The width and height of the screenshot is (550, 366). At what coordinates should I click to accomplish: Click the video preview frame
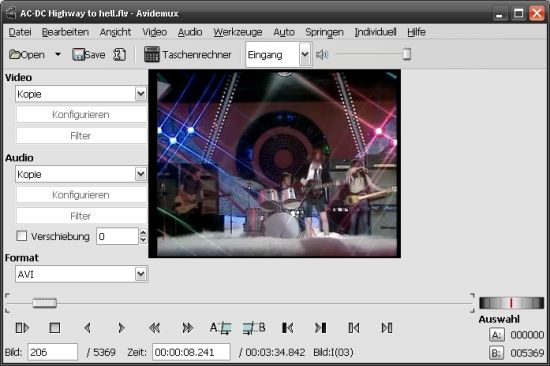point(275,164)
